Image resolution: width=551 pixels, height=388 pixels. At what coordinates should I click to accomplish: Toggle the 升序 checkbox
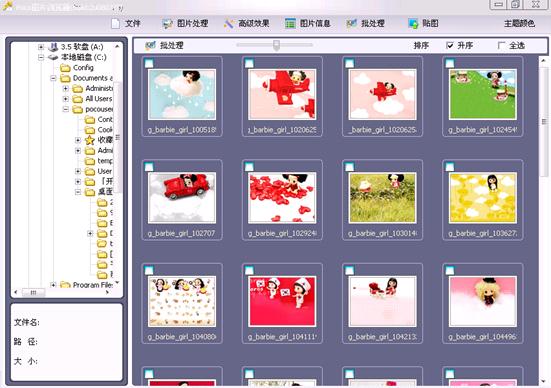449,45
